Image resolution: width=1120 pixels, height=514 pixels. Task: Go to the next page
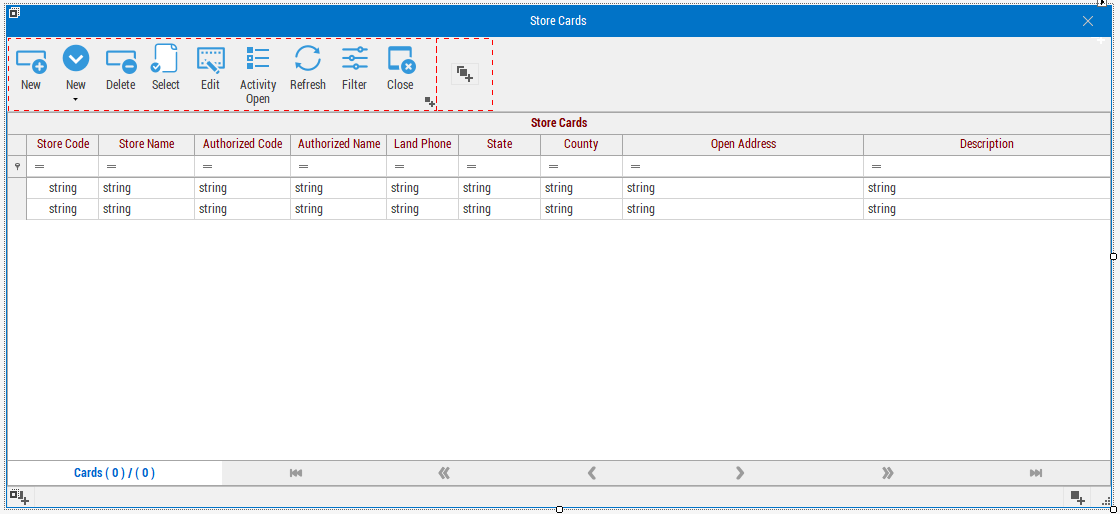(740, 473)
